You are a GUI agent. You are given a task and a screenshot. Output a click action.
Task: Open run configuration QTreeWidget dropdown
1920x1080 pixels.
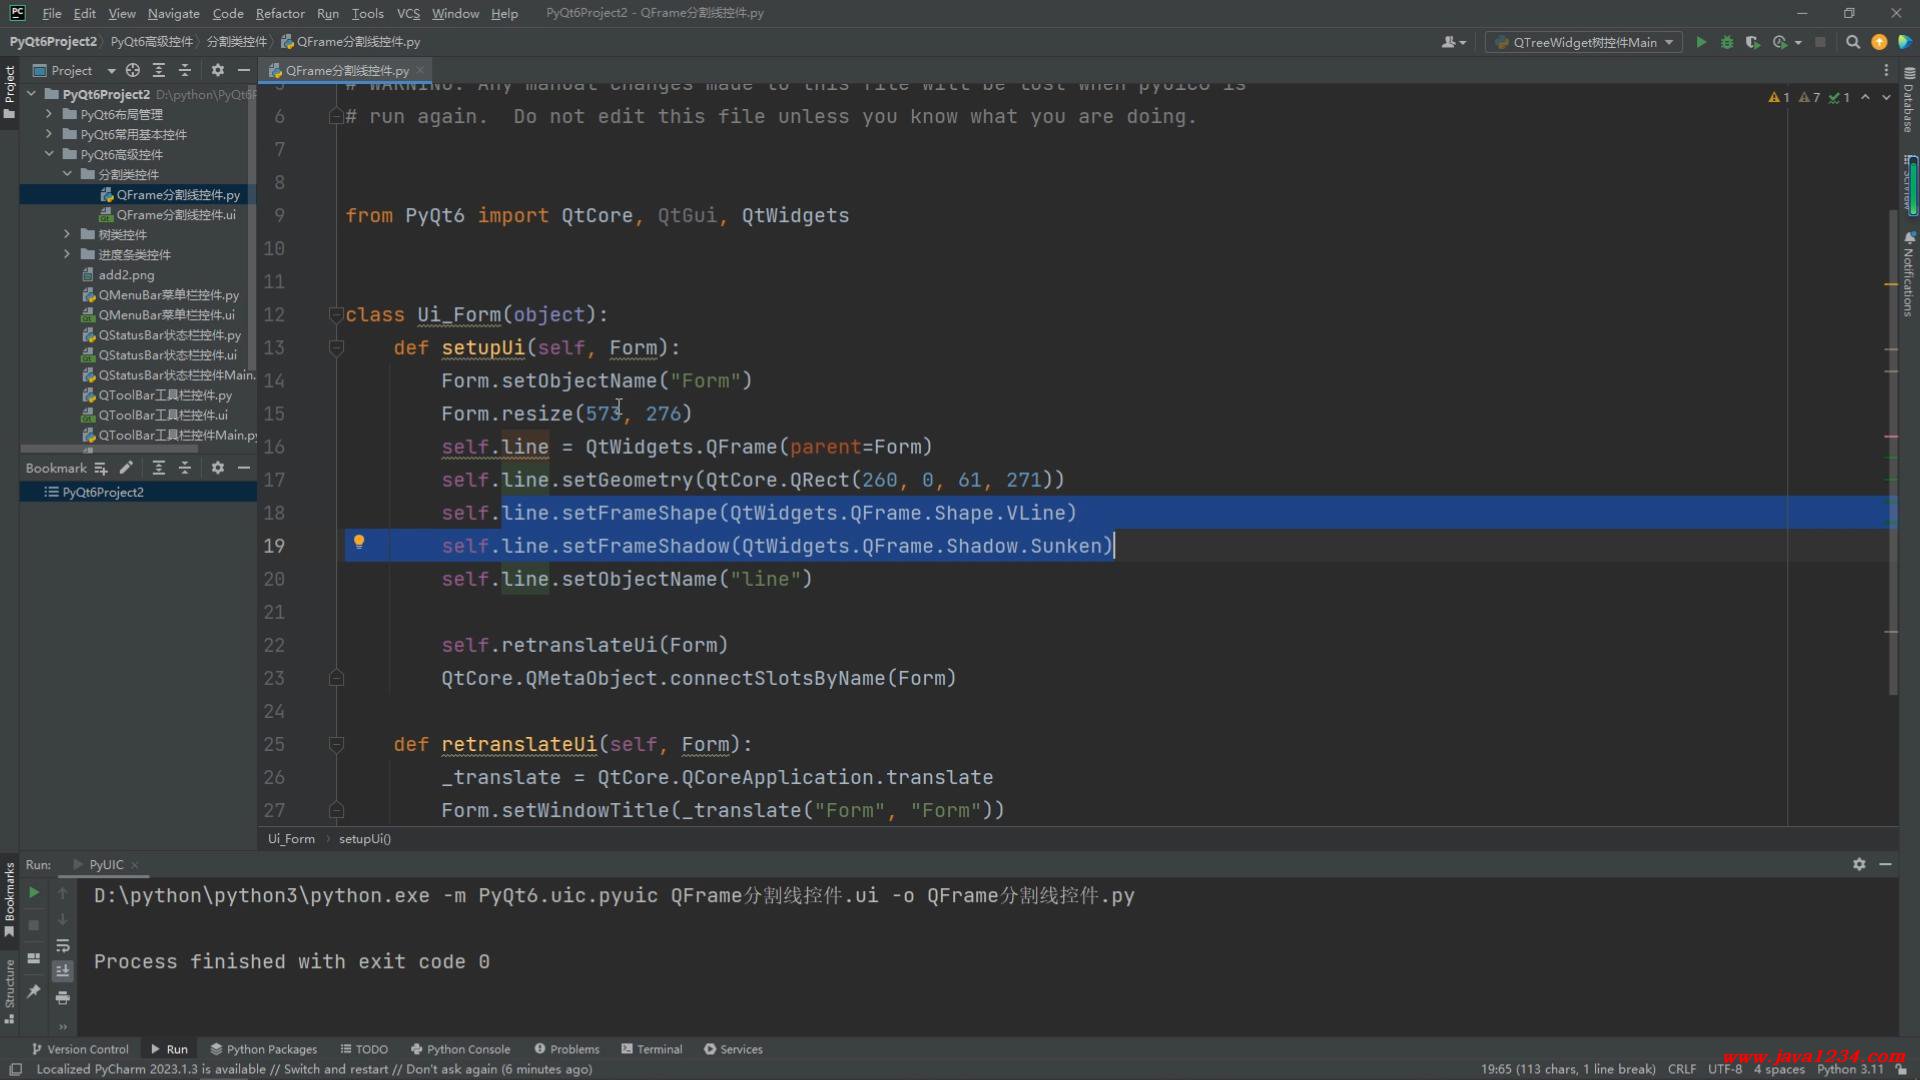pyautogui.click(x=1585, y=42)
